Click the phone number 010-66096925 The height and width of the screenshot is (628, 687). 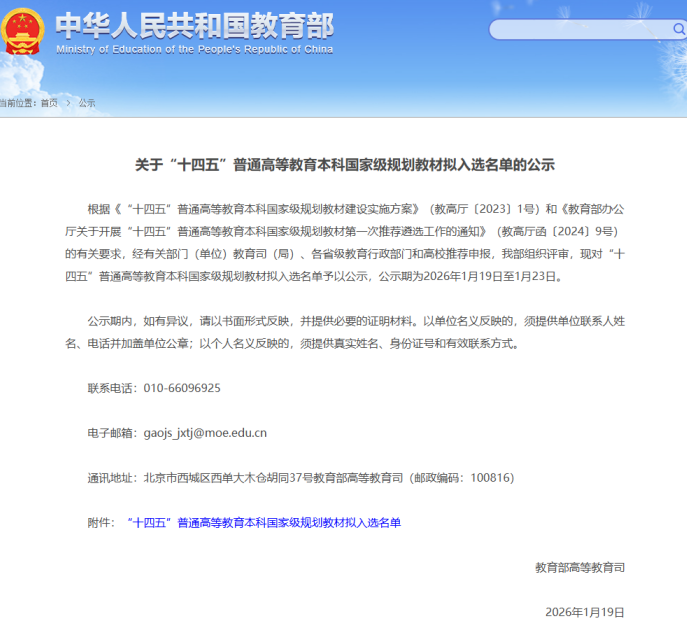click(x=182, y=388)
